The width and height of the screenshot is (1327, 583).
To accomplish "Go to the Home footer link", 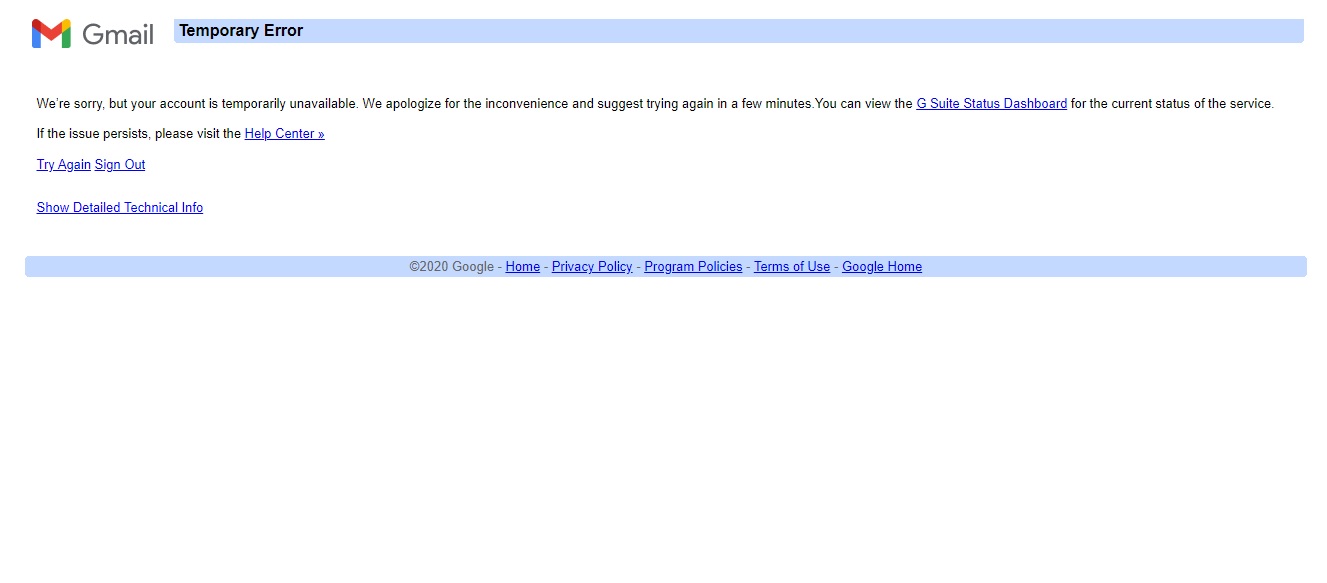I will [522, 267].
